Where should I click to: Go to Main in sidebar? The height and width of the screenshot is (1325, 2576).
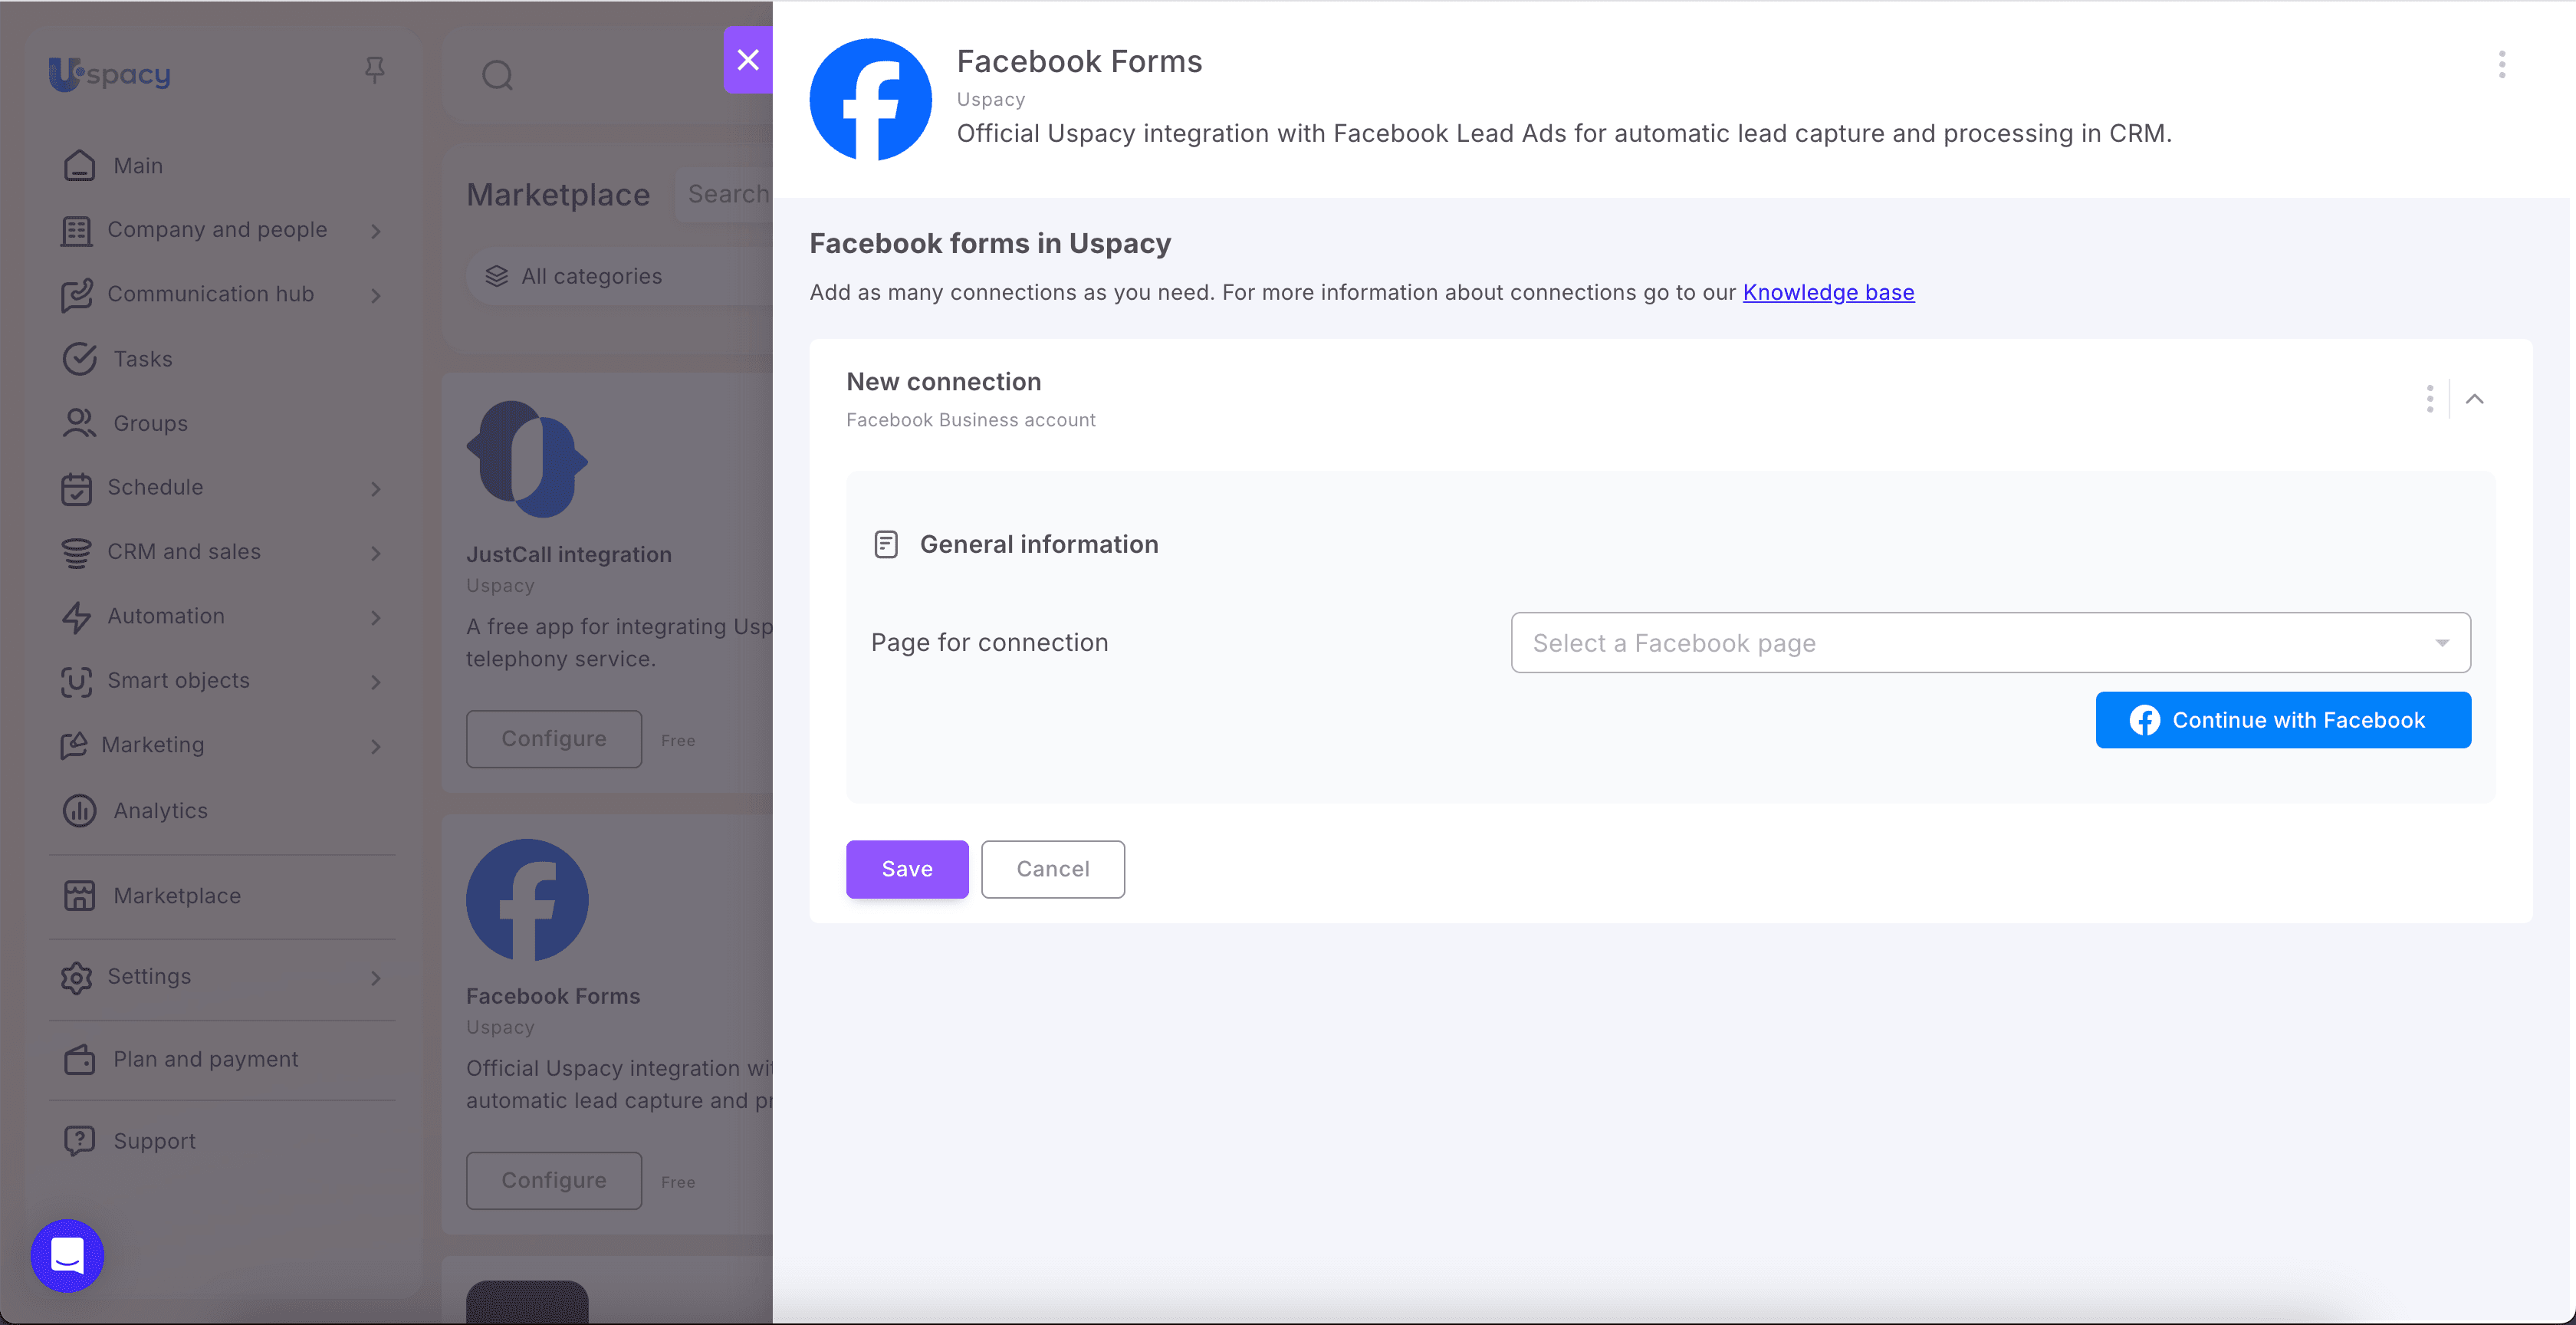138,165
